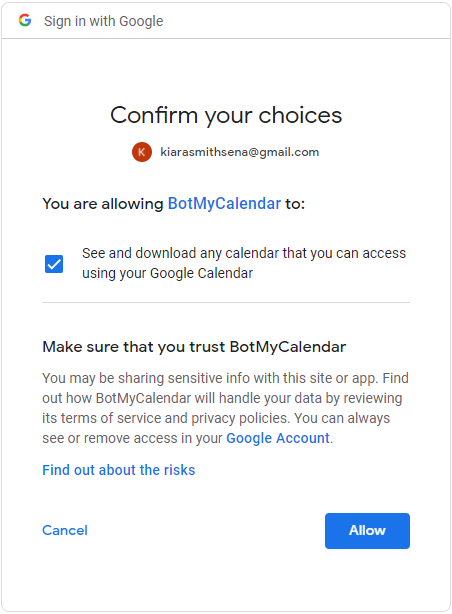Click the "Sign in with Google" header text
The height and width of the screenshot is (614, 452).
click(x=103, y=21)
